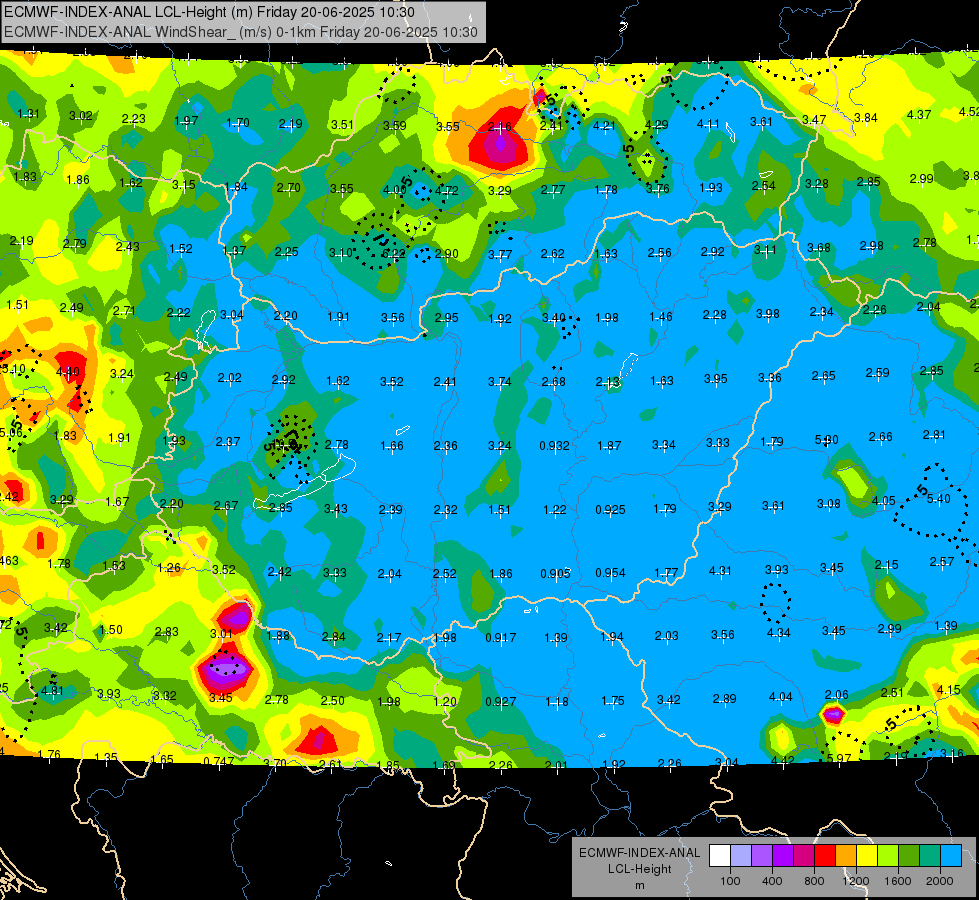
Task: Click the legend tick label 100
Action: point(730,881)
